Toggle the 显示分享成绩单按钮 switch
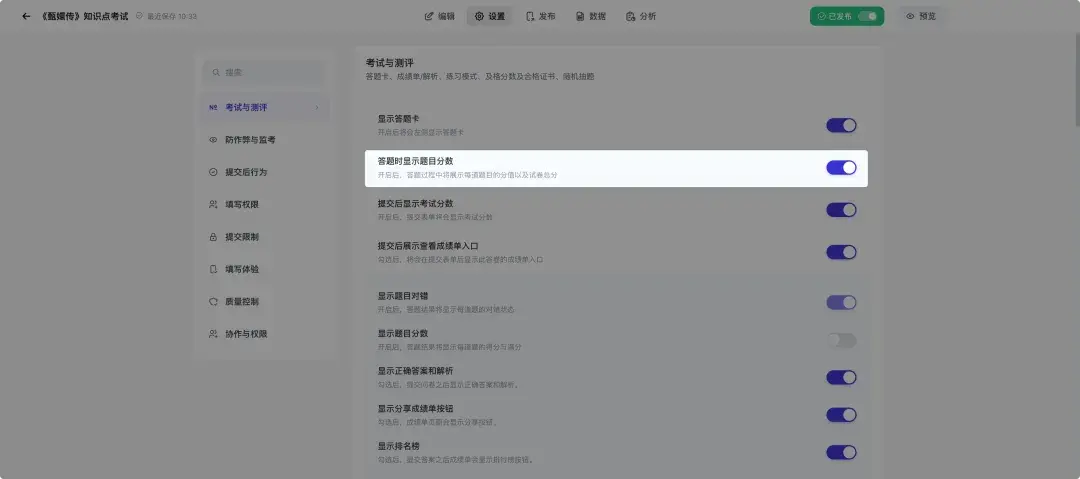 click(x=841, y=415)
